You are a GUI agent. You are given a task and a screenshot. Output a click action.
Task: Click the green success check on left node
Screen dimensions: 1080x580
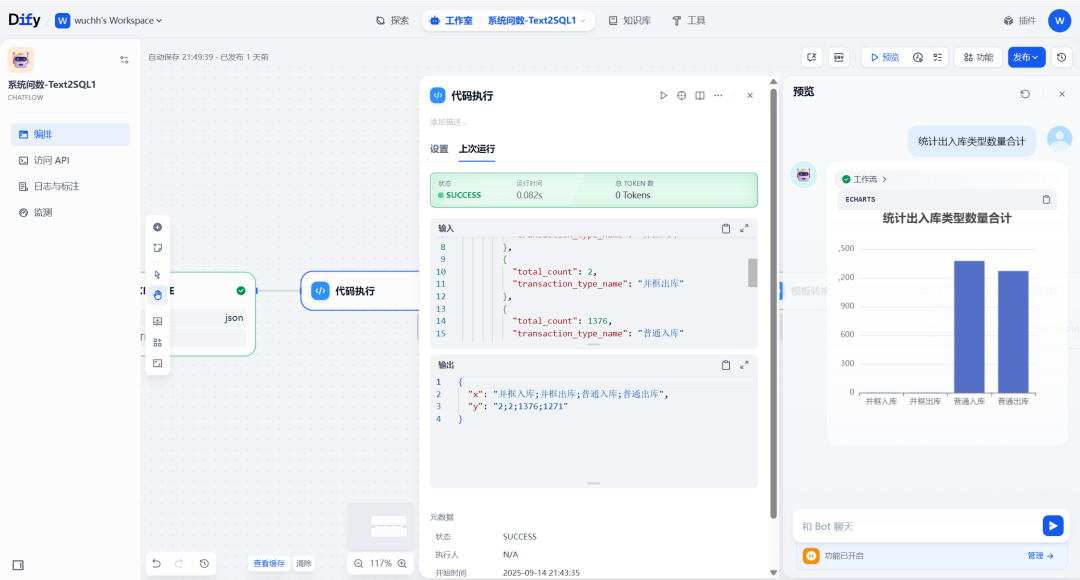coord(241,291)
